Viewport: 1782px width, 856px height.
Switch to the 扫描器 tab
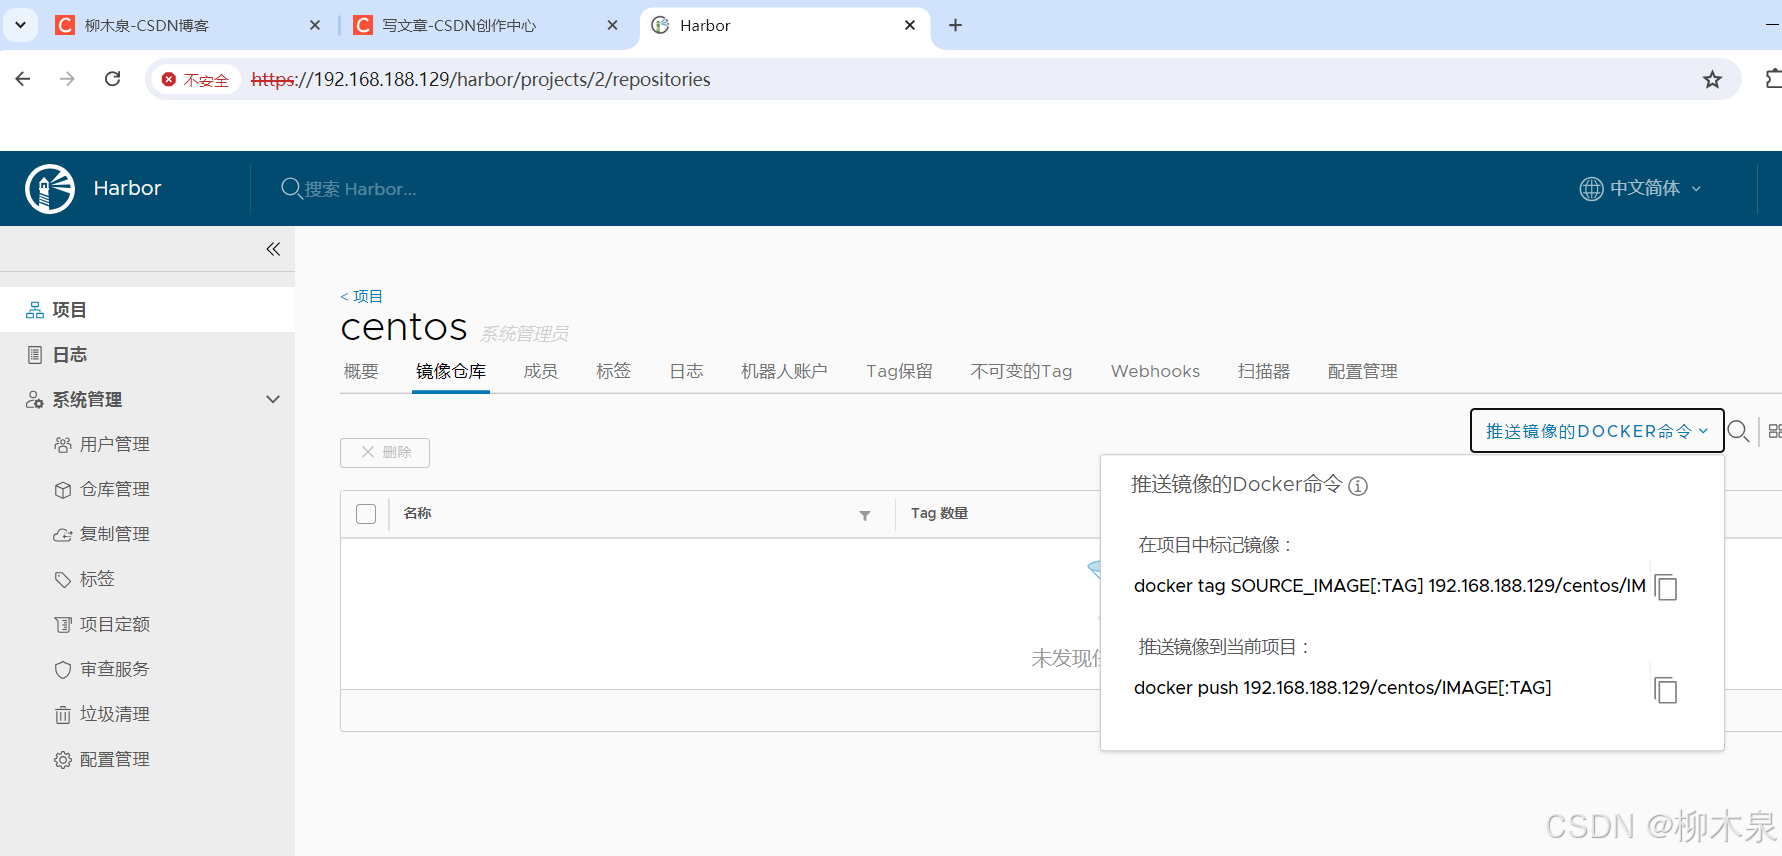1264,371
